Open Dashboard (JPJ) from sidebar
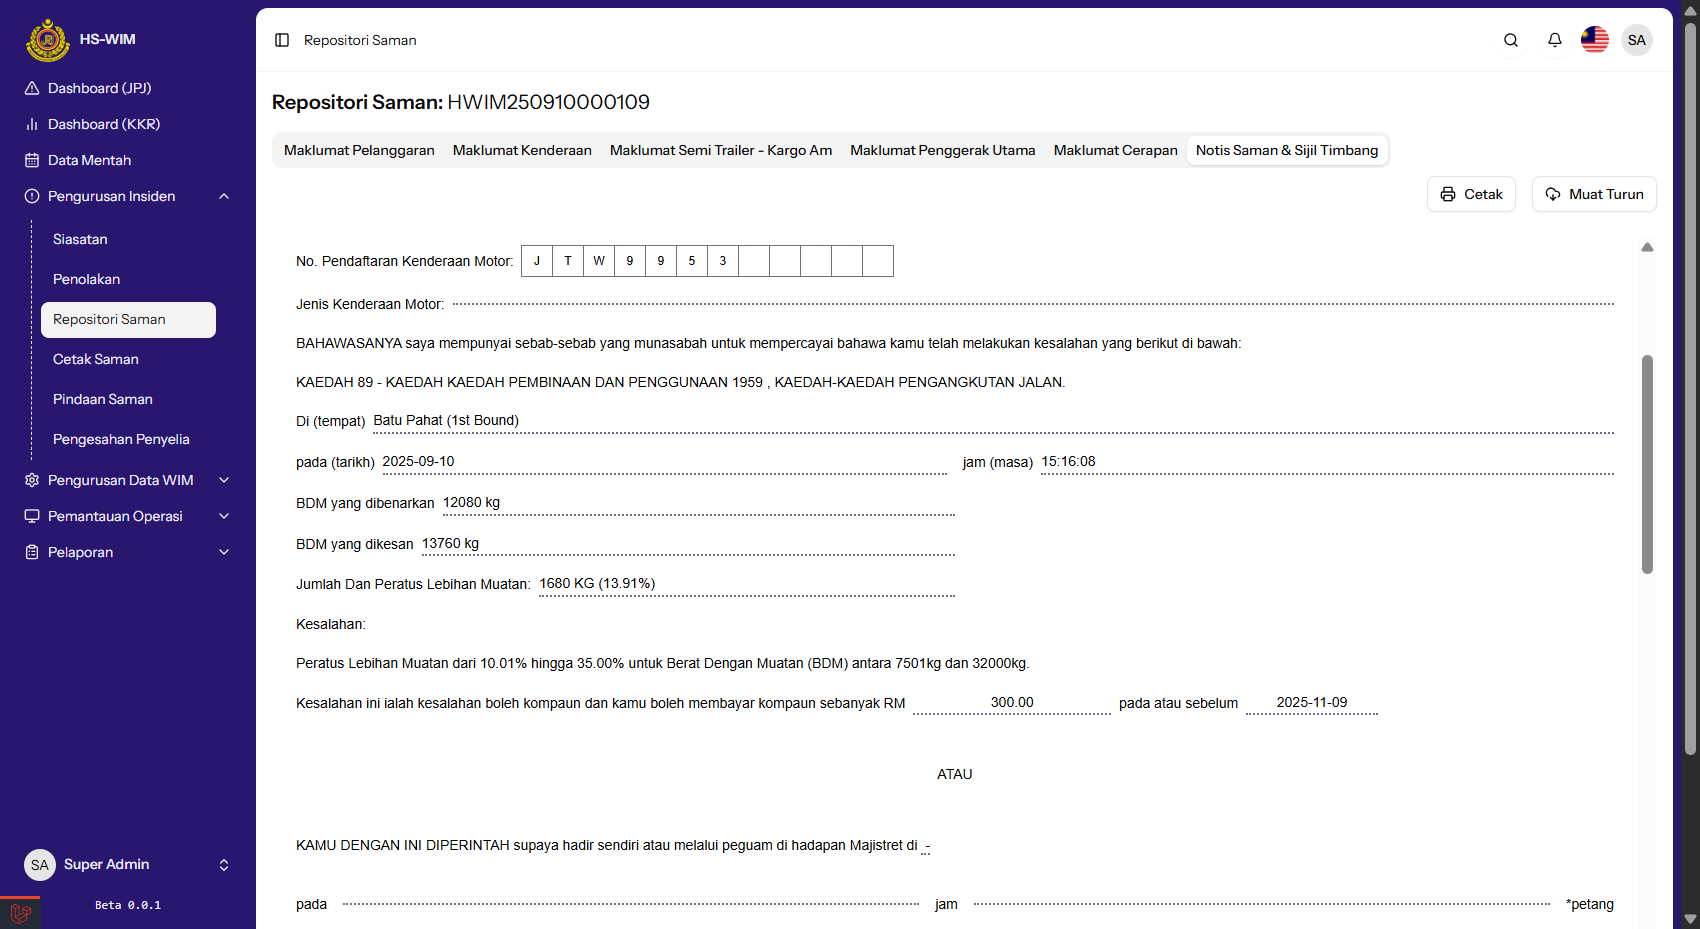The image size is (1700, 929). point(99,88)
